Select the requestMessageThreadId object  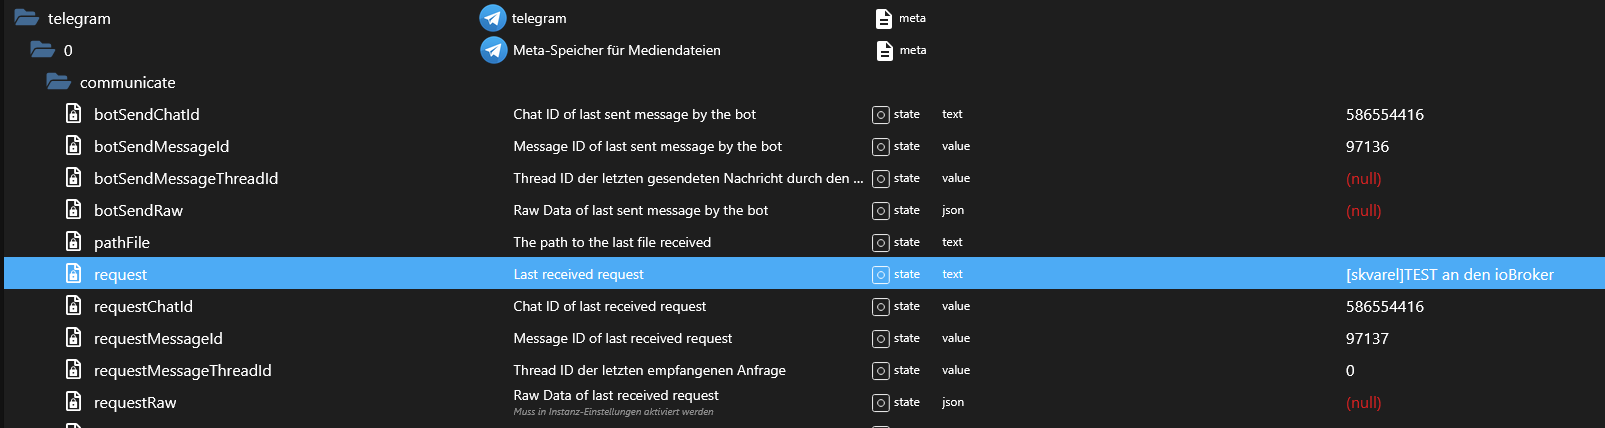[183, 370]
